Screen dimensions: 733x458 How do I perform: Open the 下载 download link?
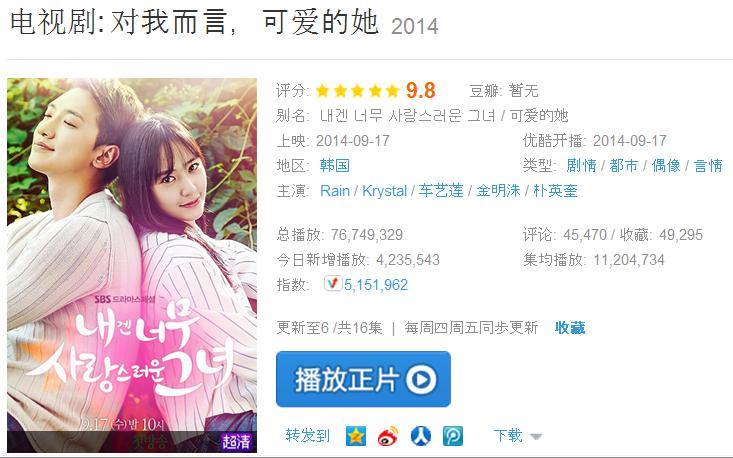click(508, 435)
